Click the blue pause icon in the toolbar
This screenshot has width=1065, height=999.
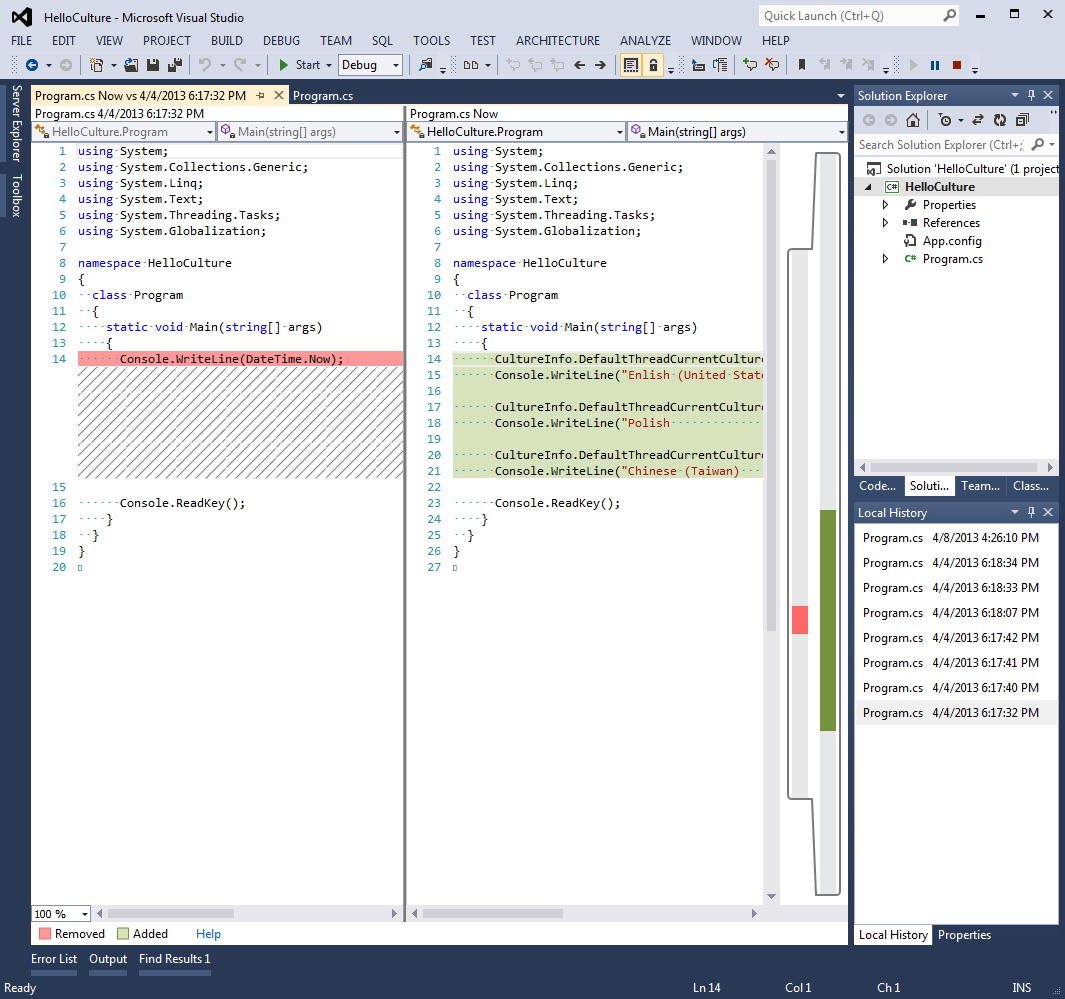click(x=935, y=65)
